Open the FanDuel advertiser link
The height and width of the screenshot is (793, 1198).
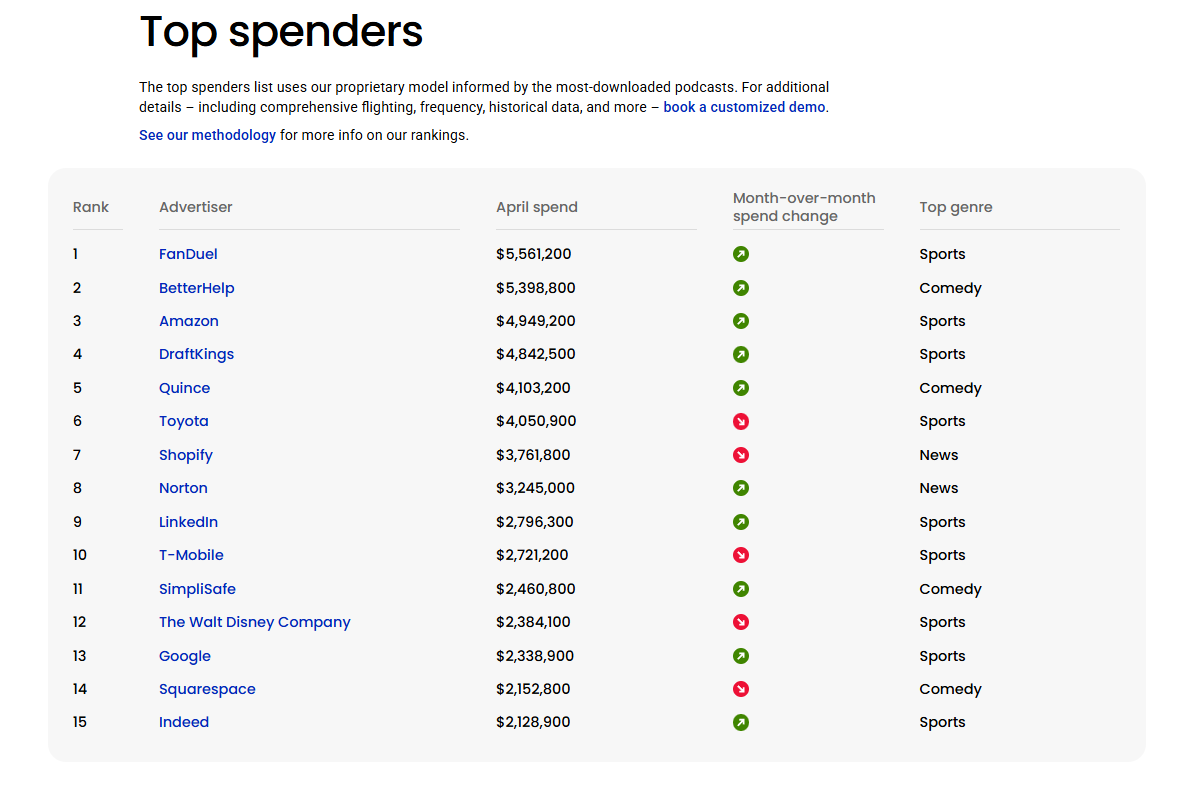click(188, 254)
